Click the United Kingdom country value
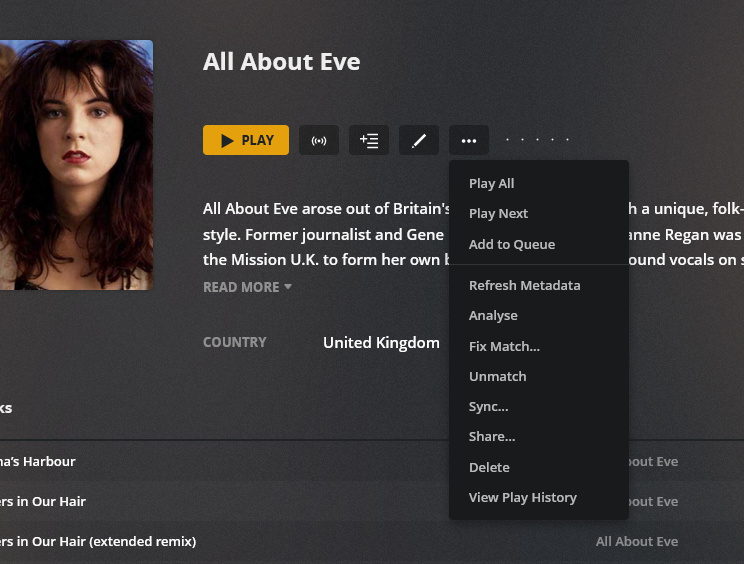Viewport: 744px width, 564px height. 381,342
